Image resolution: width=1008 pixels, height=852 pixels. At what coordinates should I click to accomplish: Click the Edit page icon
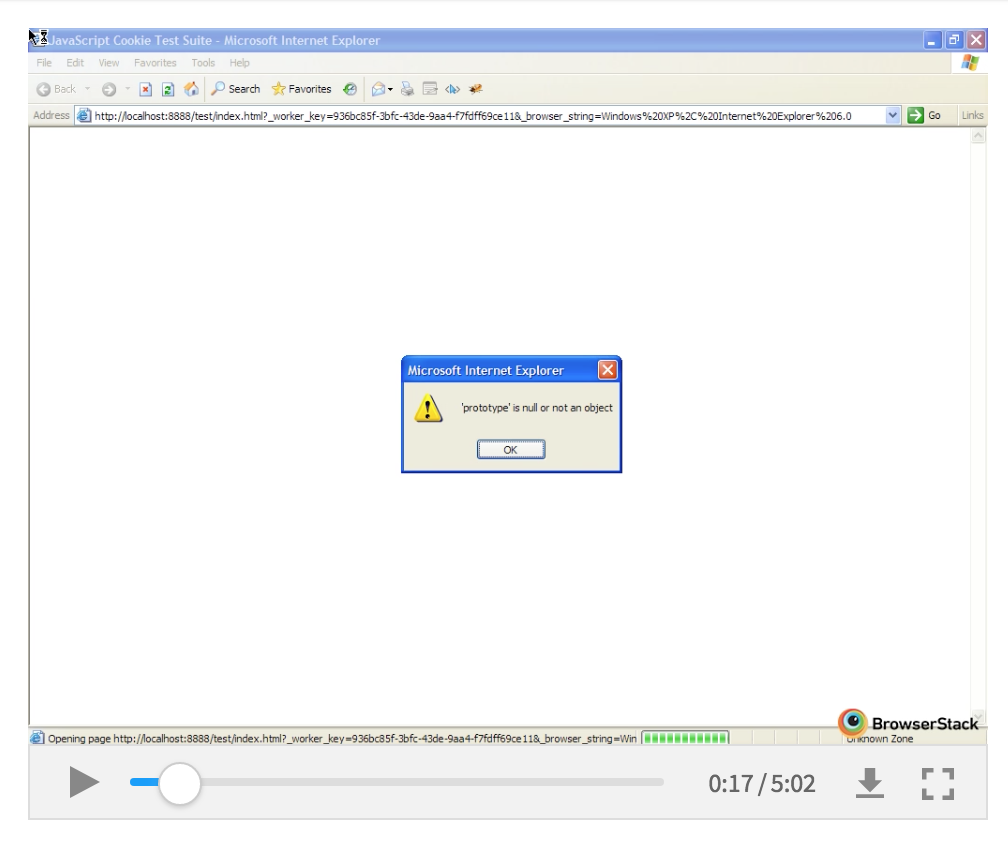428,89
